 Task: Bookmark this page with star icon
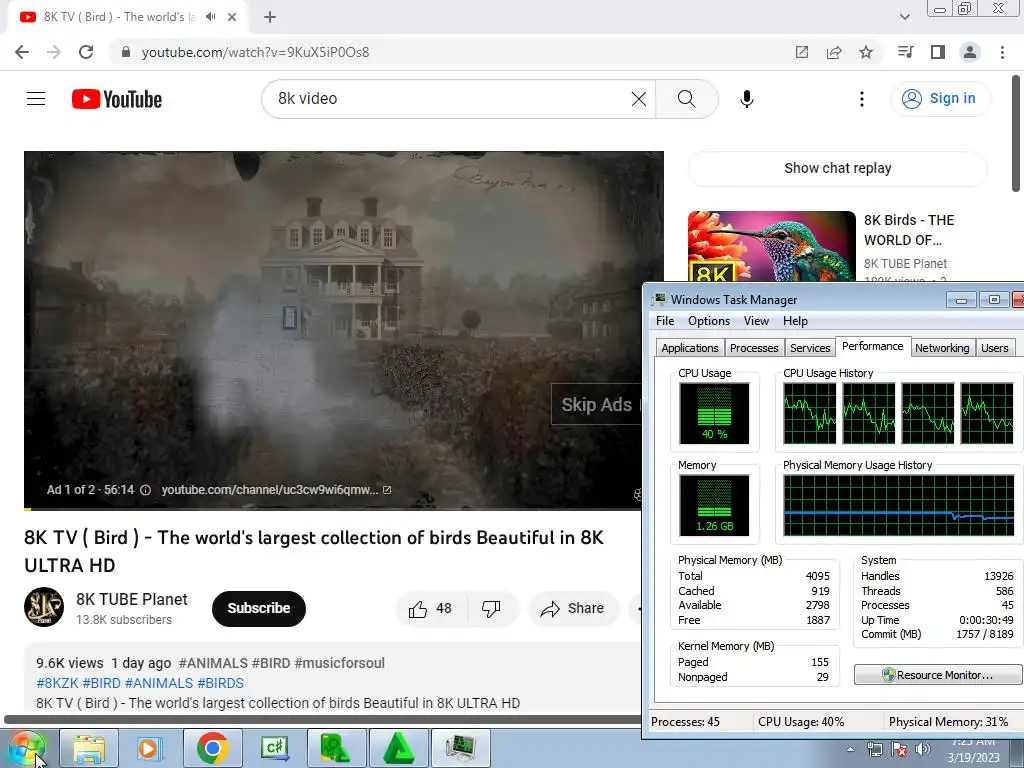pos(866,52)
